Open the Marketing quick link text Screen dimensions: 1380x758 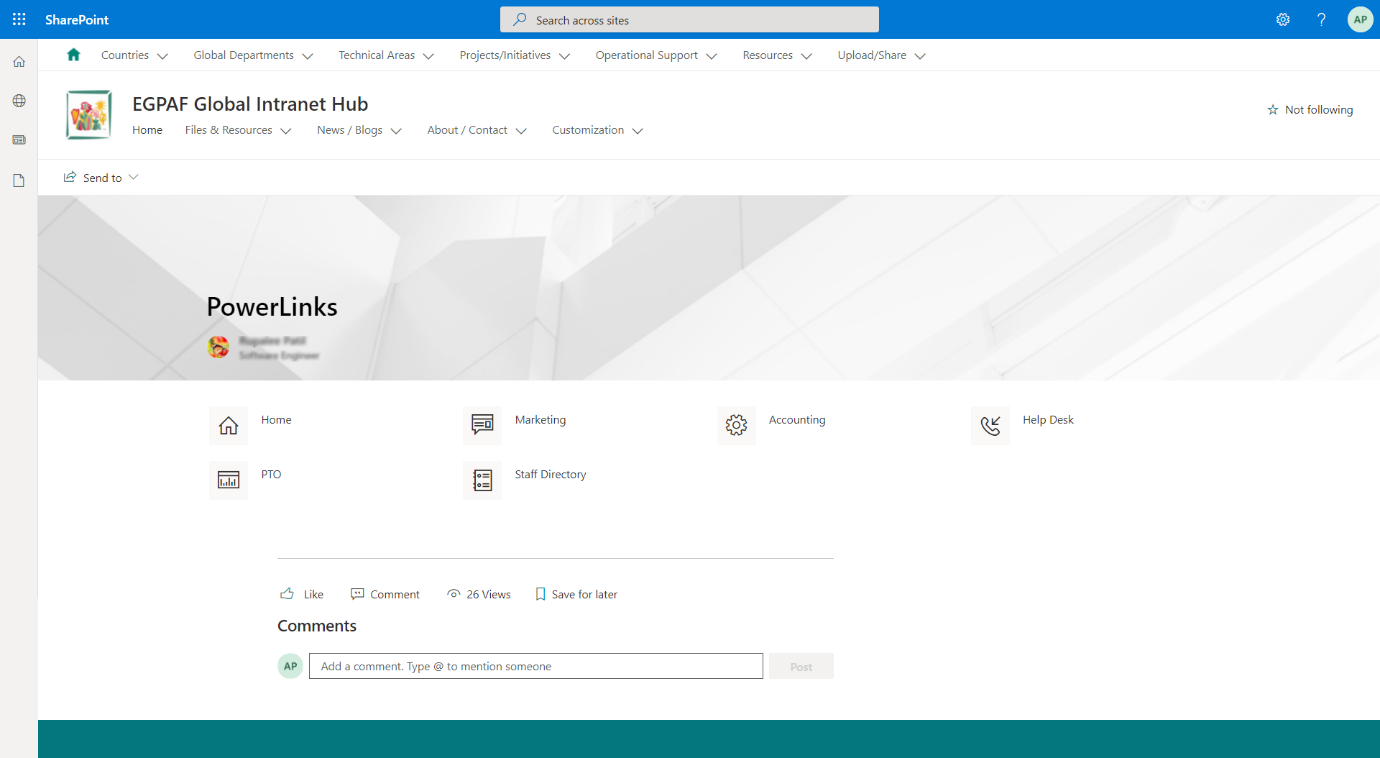pyautogui.click(x=540, y=420)
